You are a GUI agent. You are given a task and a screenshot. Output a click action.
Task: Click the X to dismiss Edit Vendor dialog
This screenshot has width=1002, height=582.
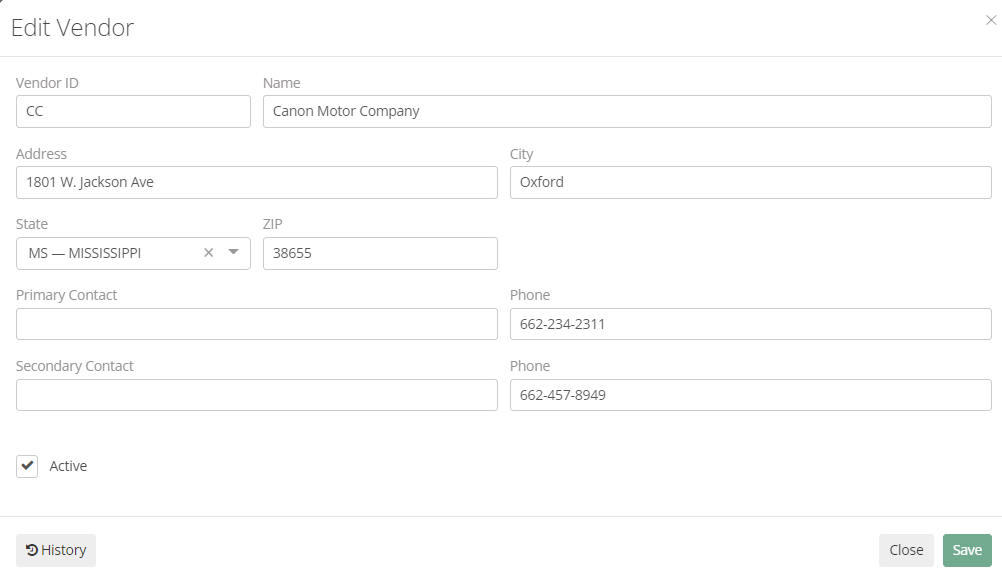tap(991, 19)
